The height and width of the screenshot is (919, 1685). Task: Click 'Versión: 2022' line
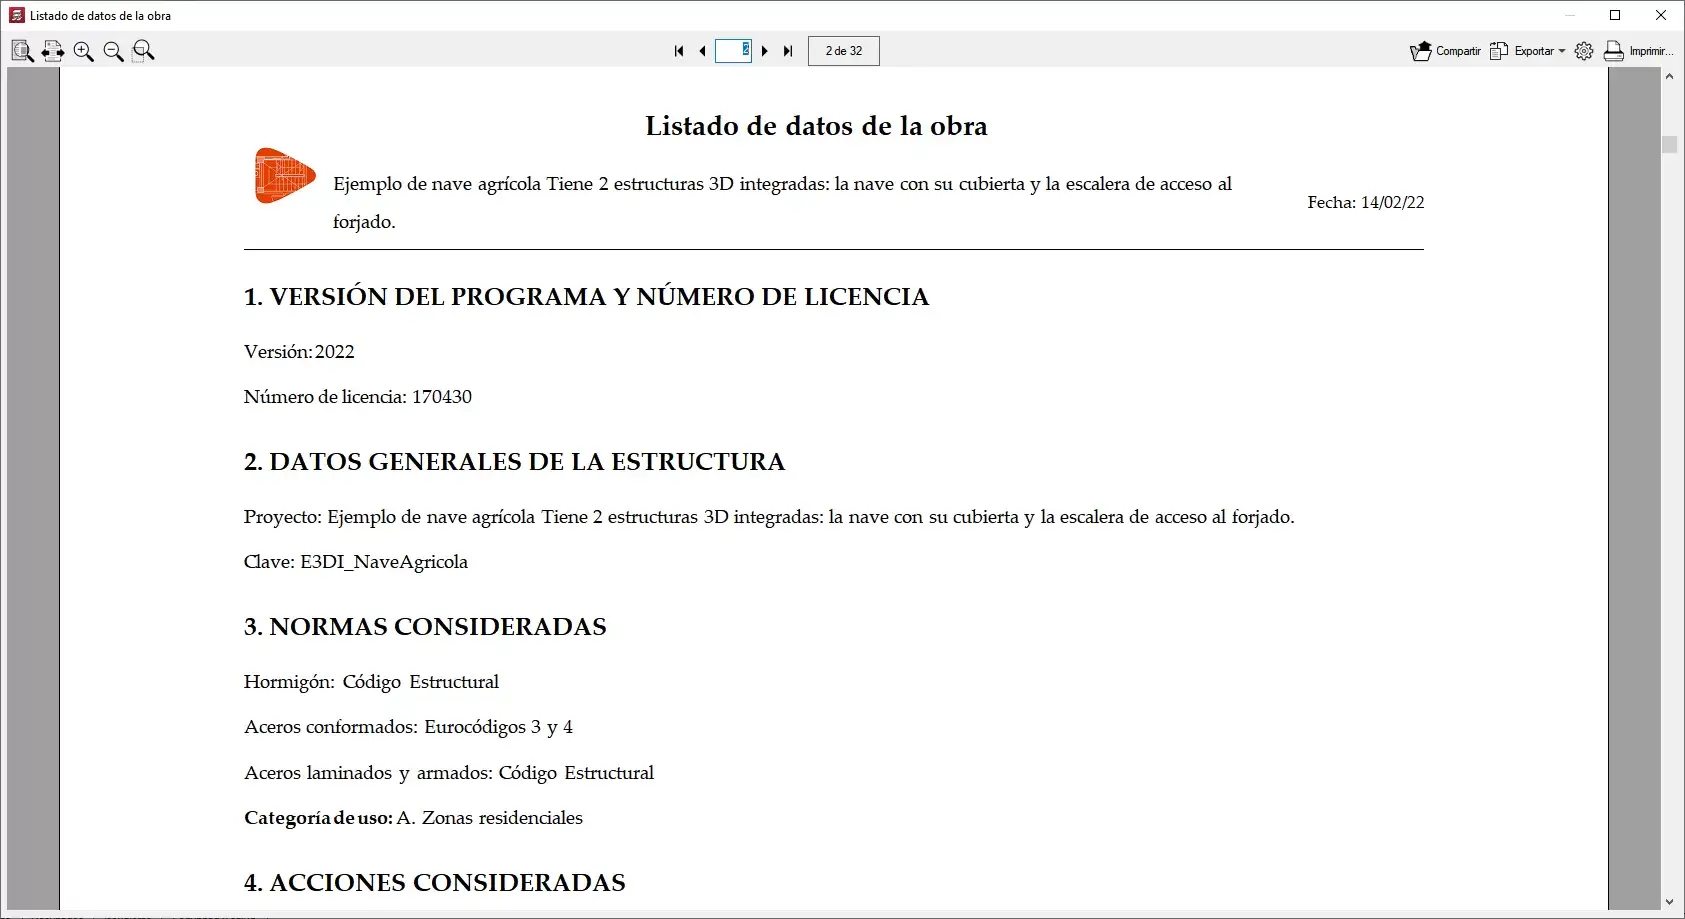(x=299, y=352)
